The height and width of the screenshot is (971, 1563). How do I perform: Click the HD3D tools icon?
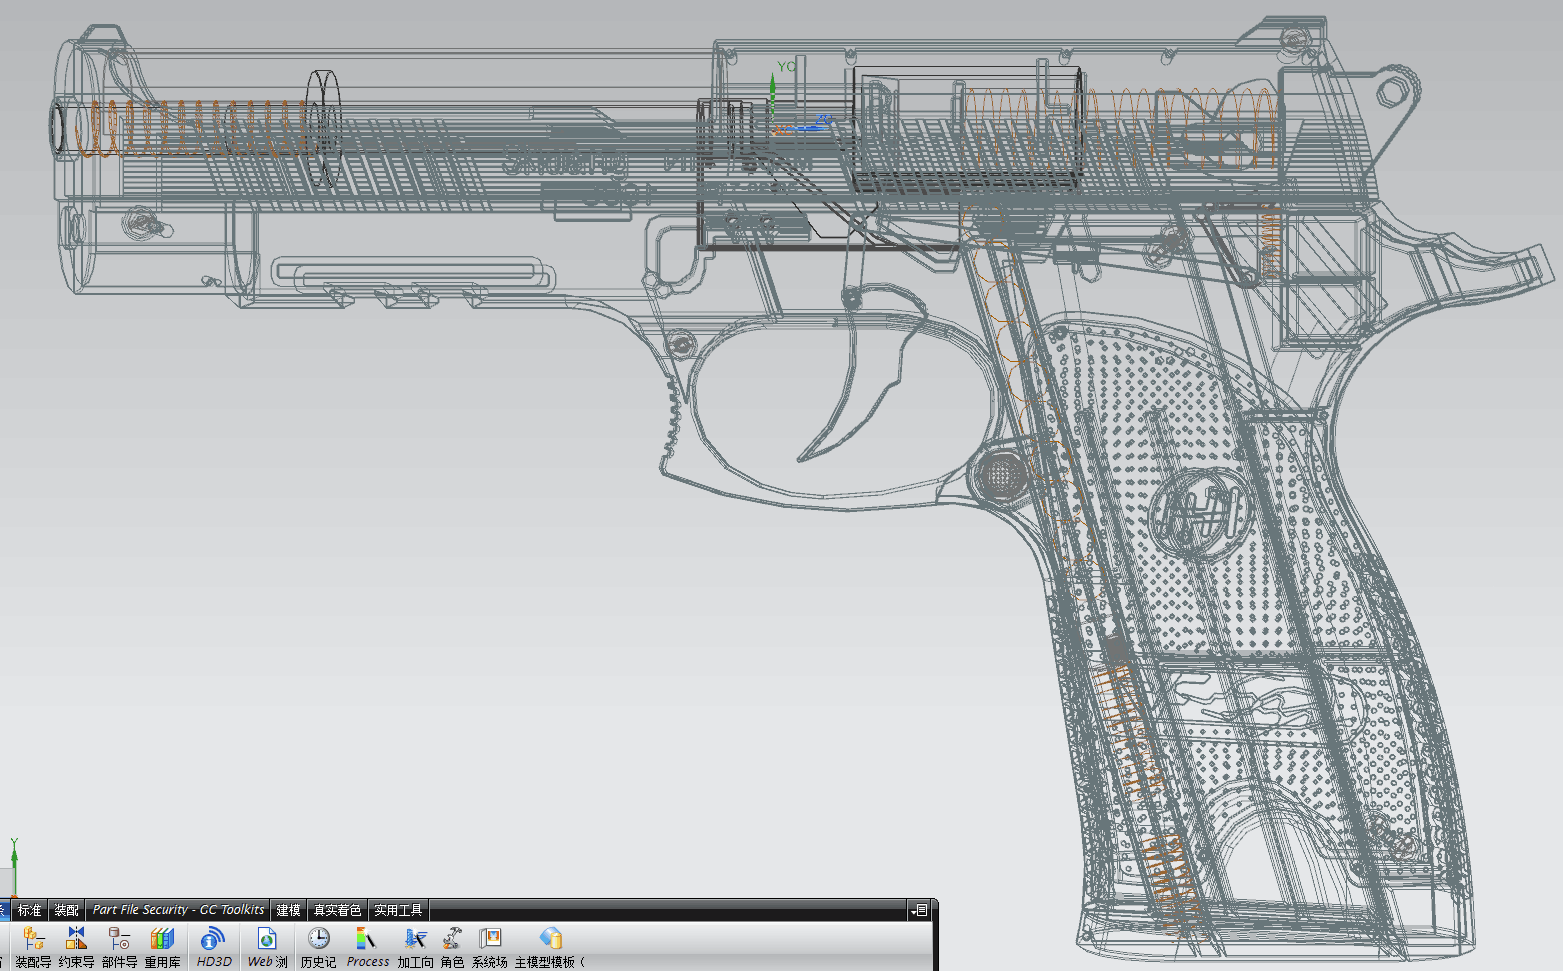[213, 940]
